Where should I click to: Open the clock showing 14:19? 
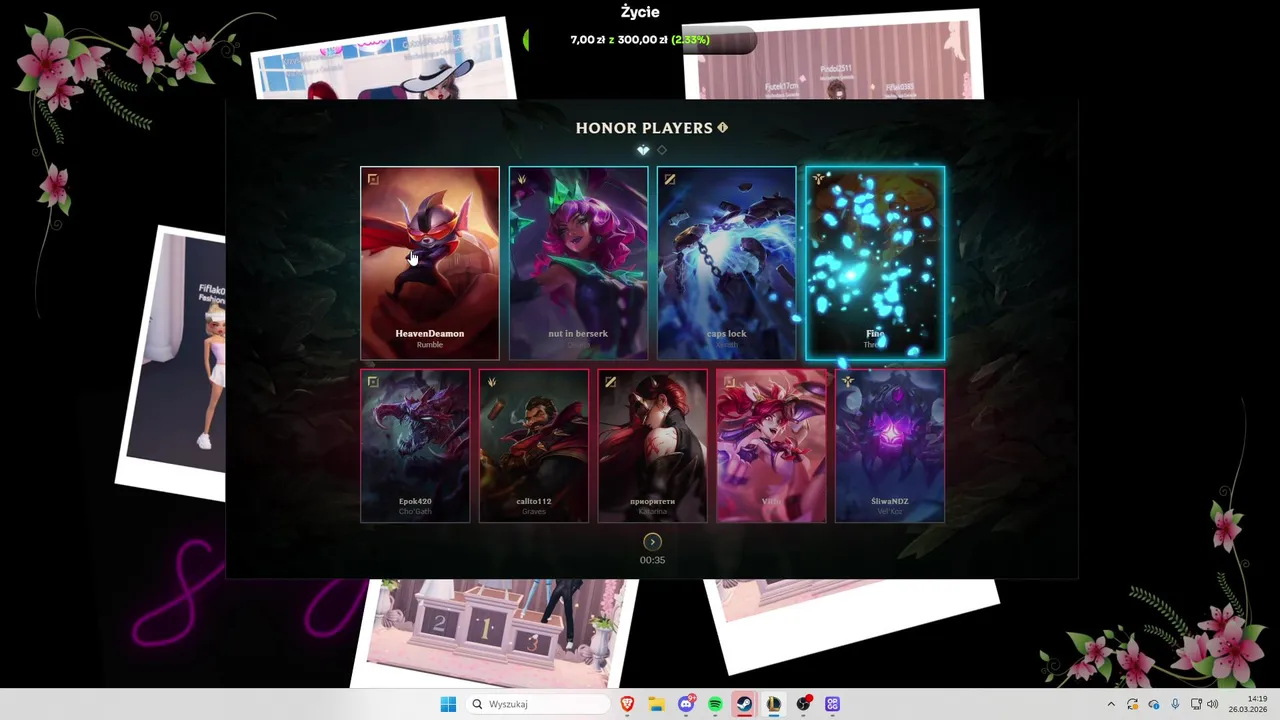pyautogui.click(x=1248, y=704)
